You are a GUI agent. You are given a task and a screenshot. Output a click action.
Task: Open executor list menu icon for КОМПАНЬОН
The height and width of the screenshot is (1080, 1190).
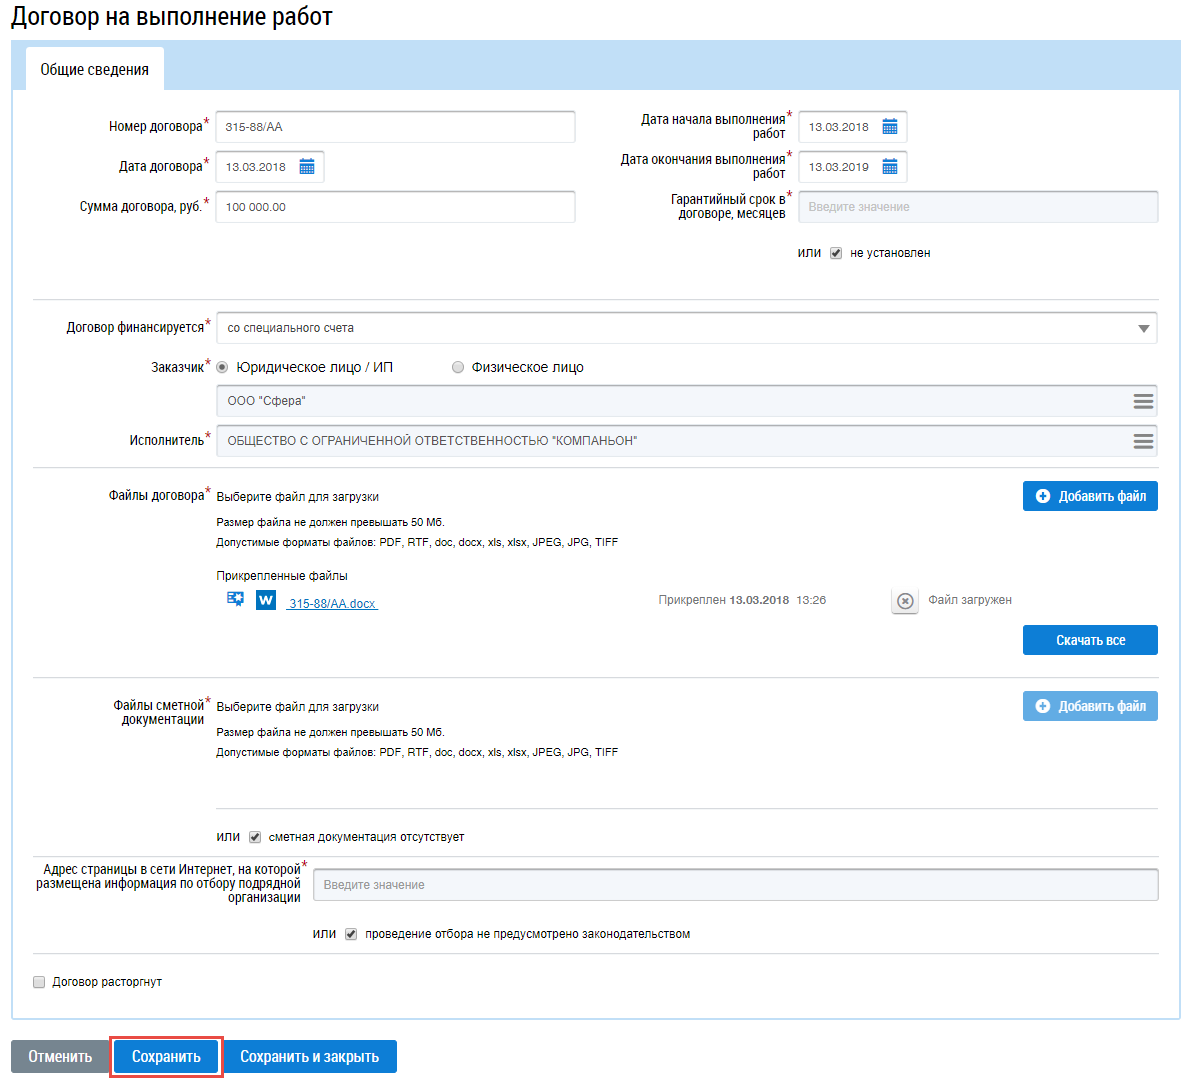1143,441
